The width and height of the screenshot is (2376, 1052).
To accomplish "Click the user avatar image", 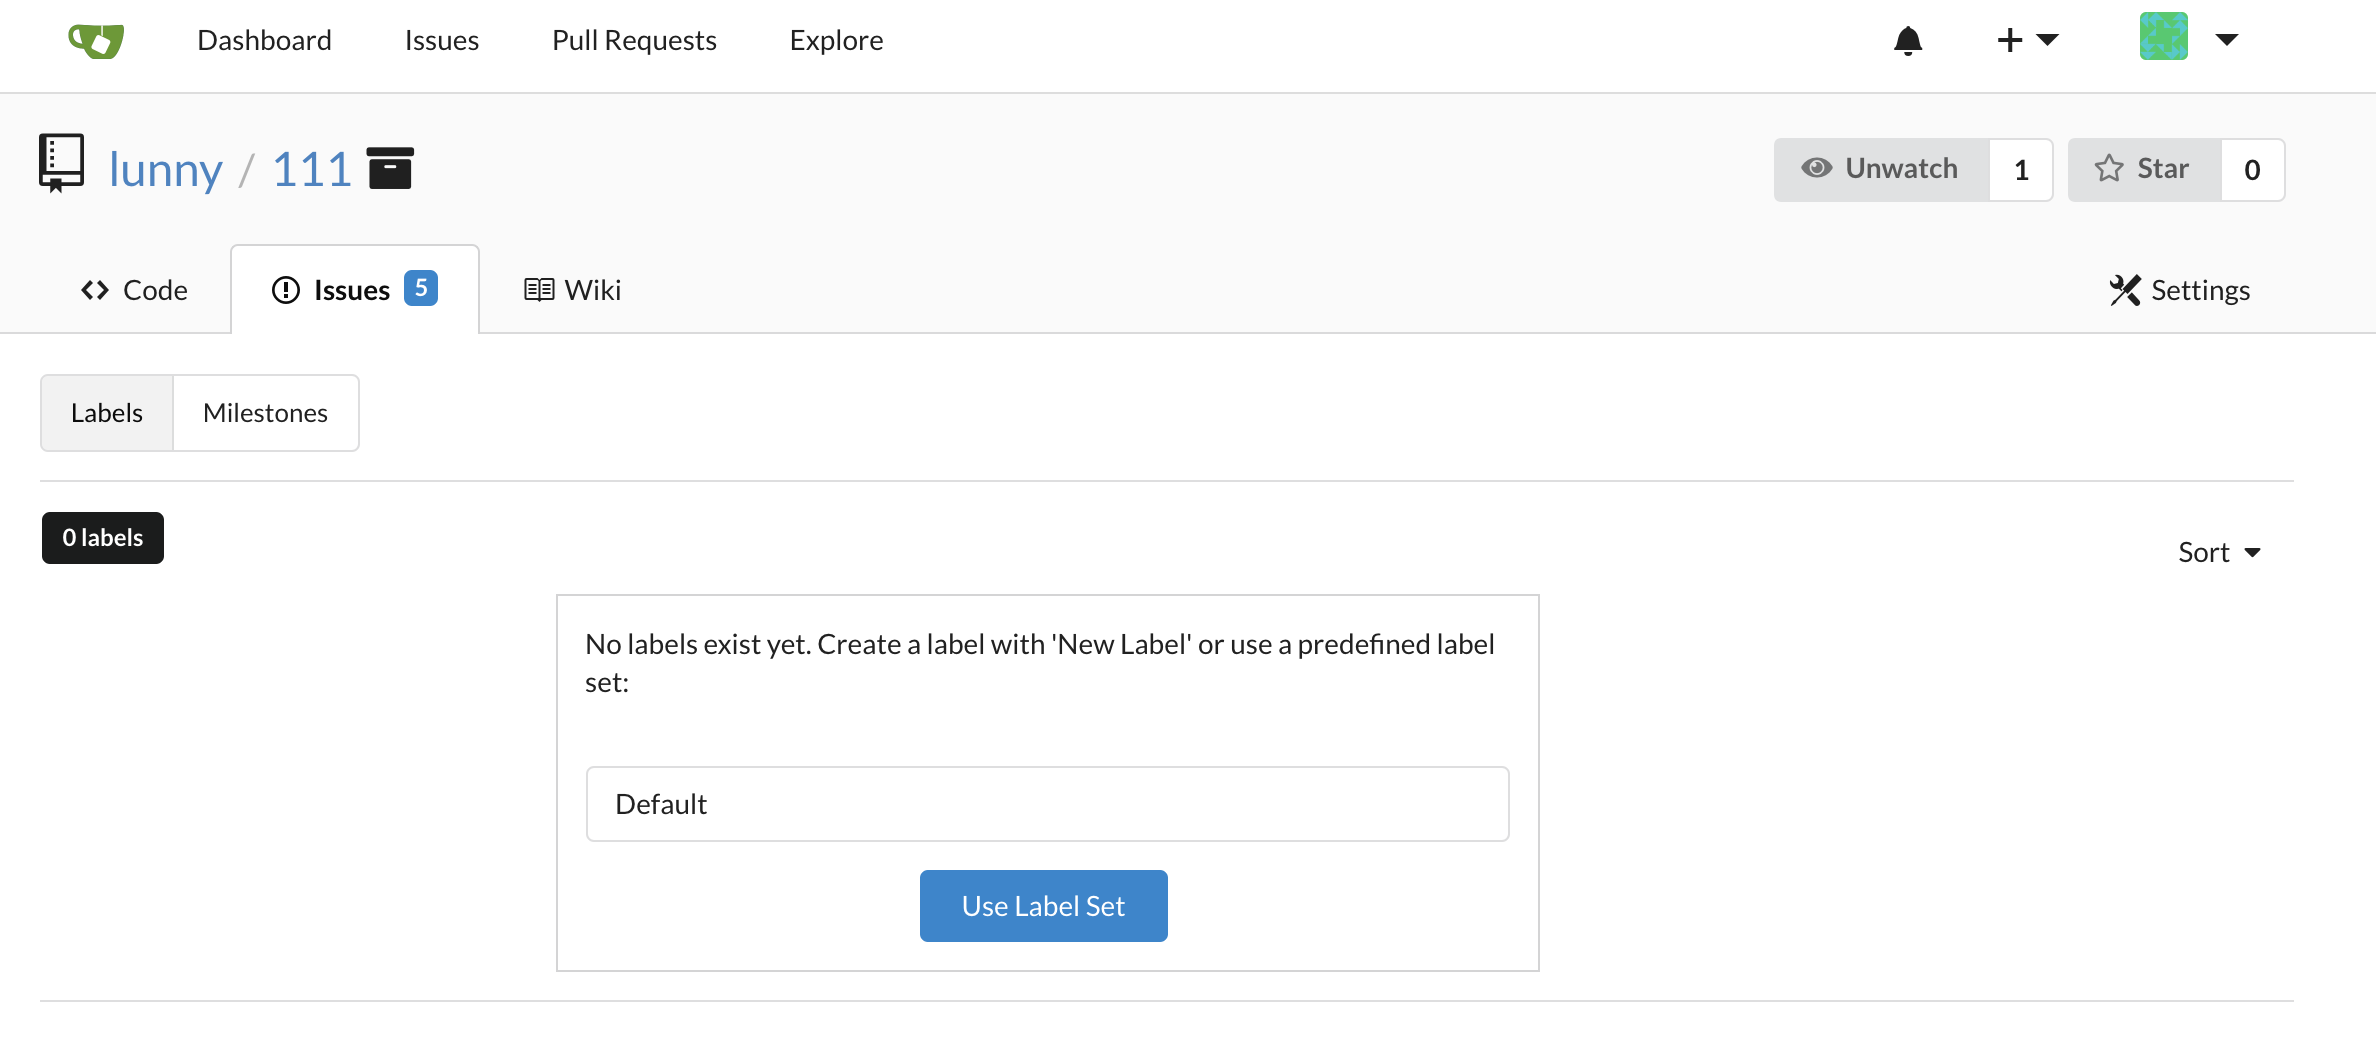I will click(2164, 37).
